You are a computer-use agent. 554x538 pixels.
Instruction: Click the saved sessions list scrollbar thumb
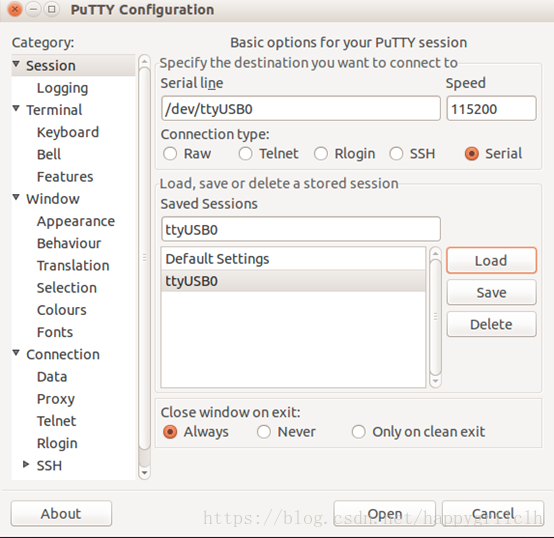click(x=435, y=317)
